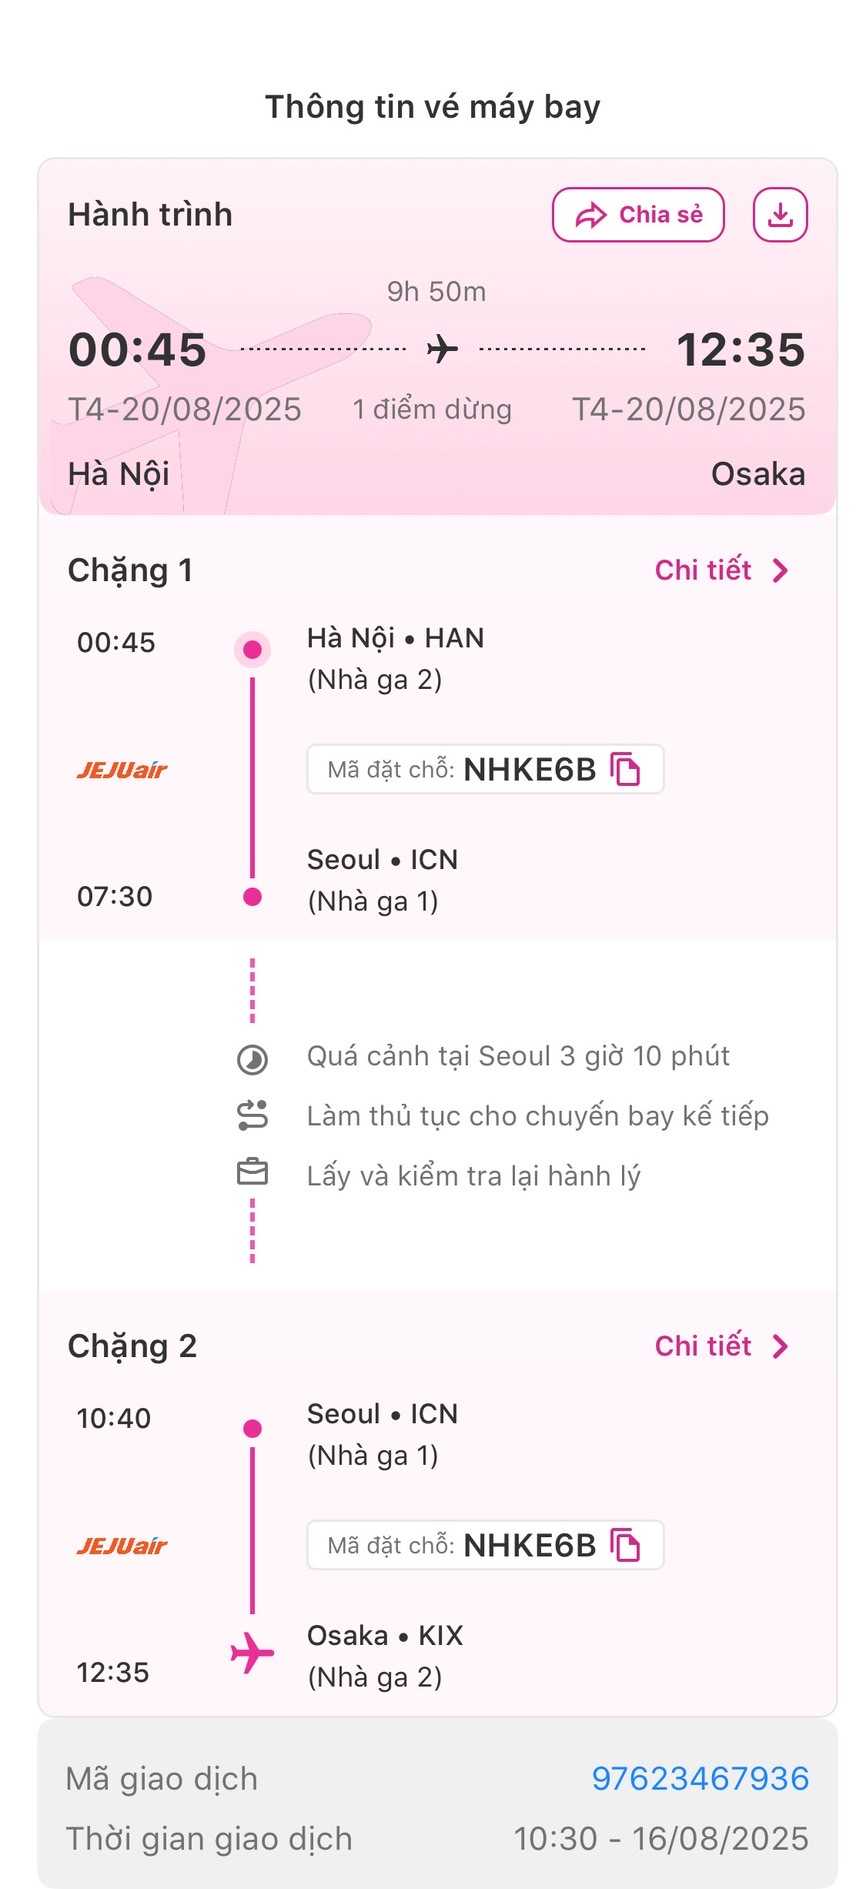The height and width of the screenshot is (1889, 866).
Task: Click transaction code 97623467936
Action: [x=700, y=1778]
